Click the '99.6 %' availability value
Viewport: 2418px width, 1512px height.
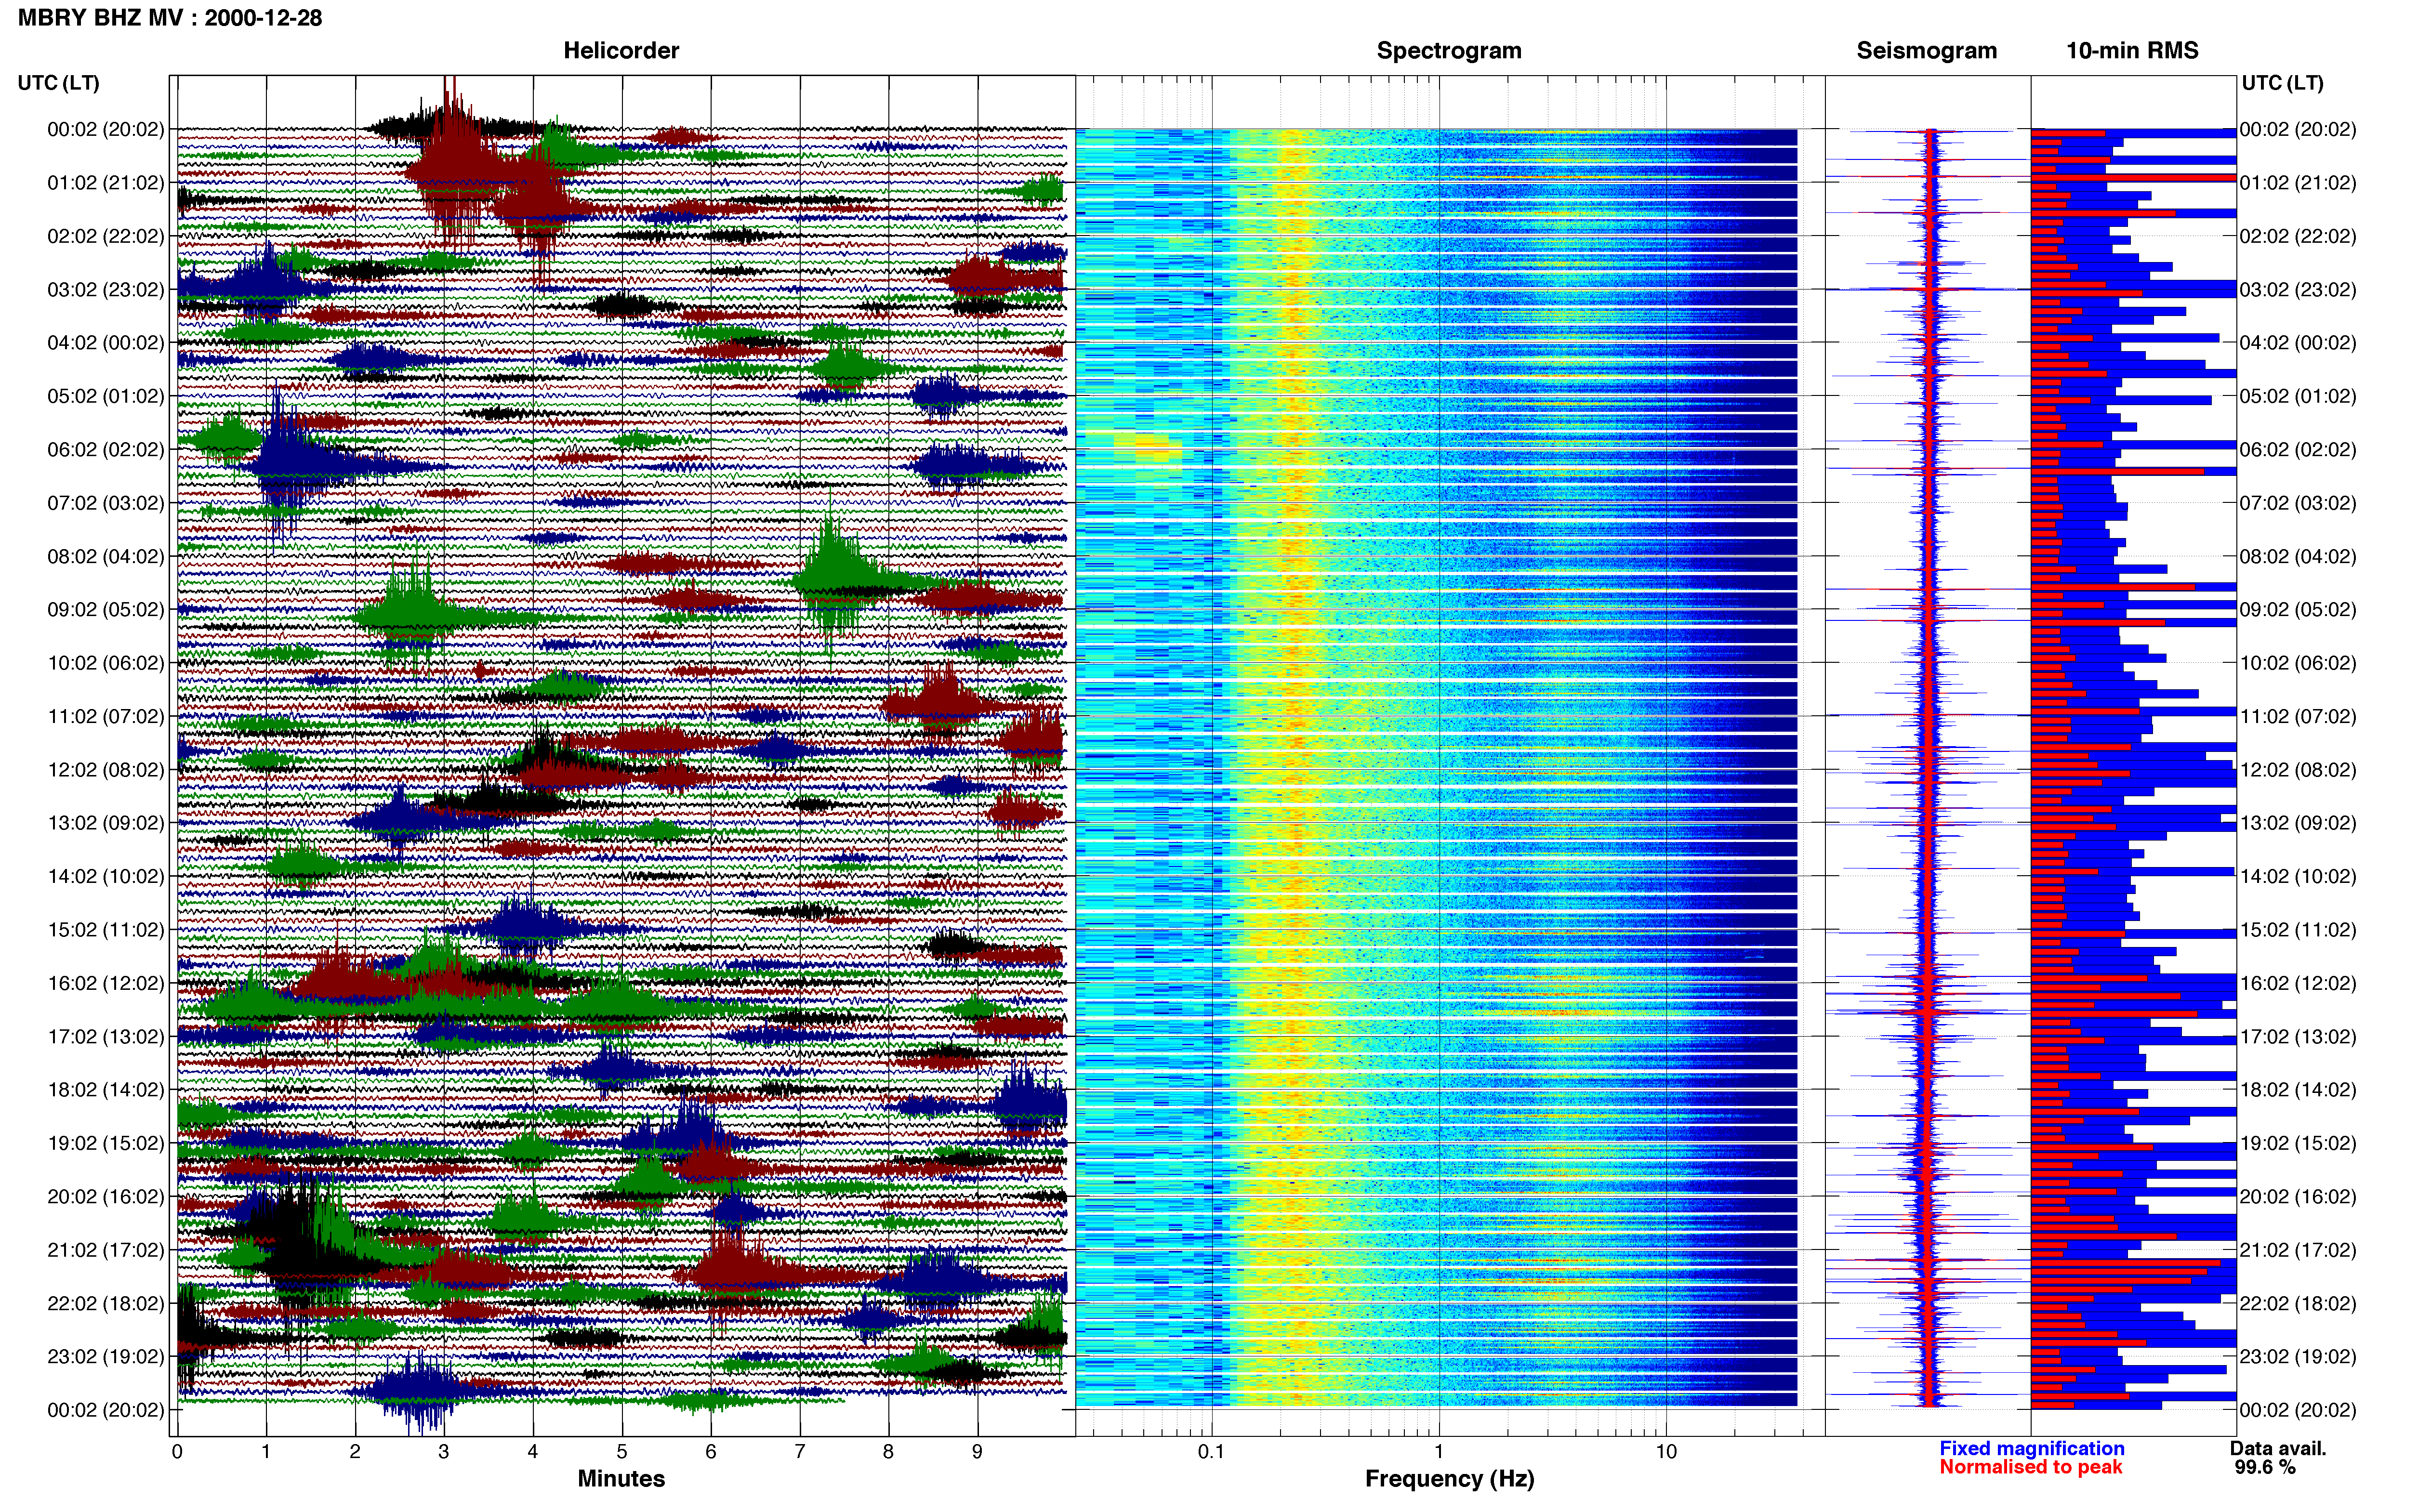click(x=2265, y=1467)
